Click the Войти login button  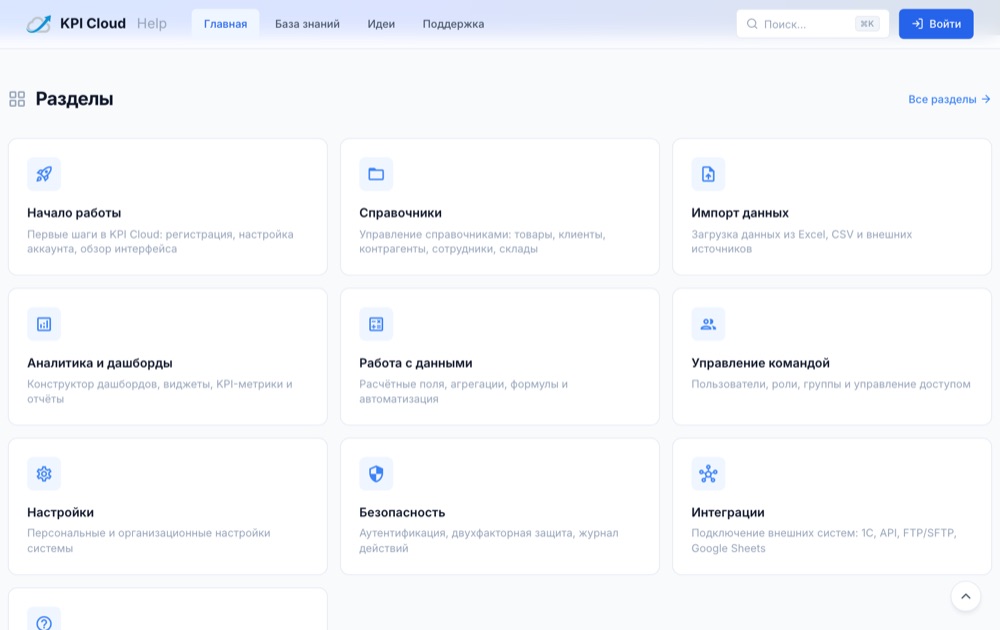[x=936, y=24]
